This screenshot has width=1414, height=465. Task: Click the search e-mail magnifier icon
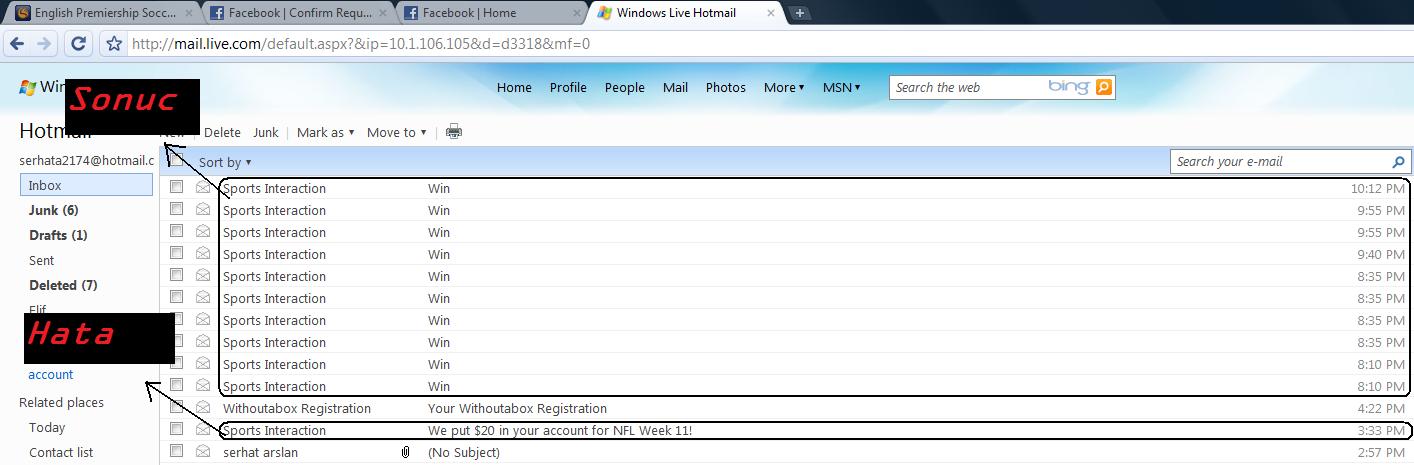click(1398, 161)
